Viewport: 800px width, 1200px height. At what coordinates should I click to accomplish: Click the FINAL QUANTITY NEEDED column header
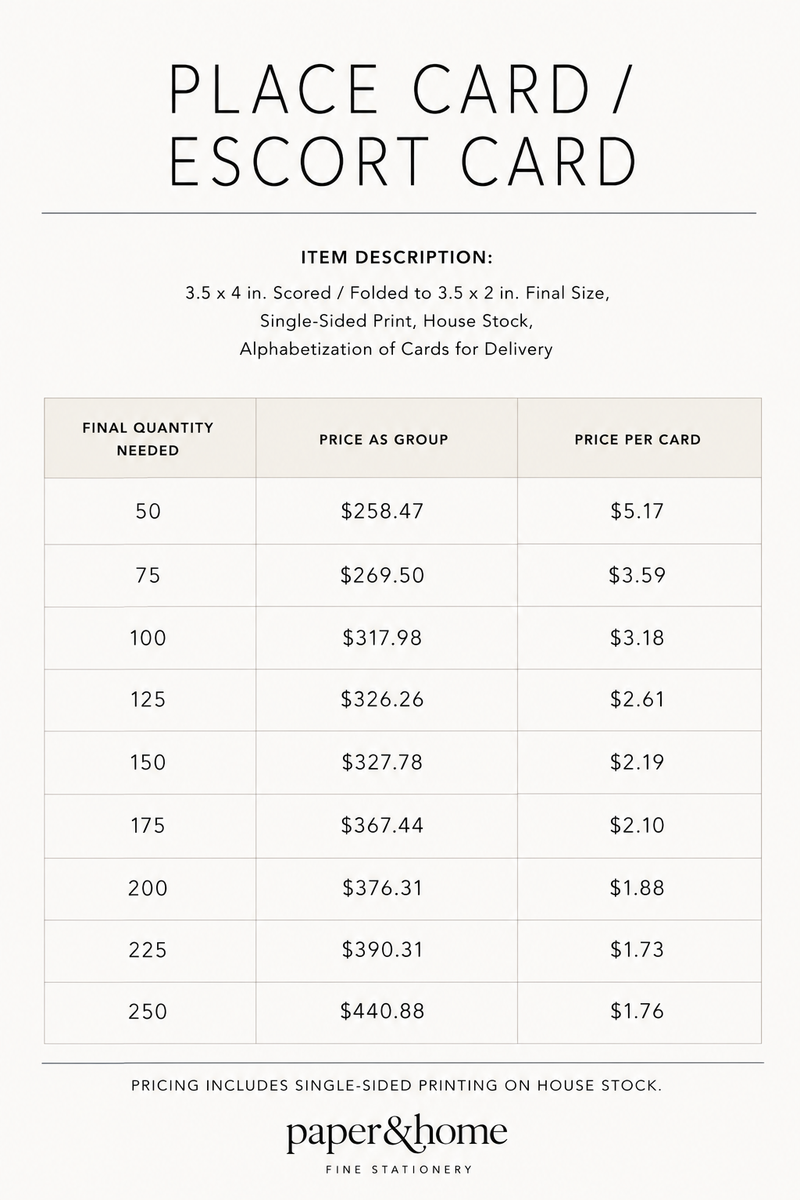[x=148, y=438]
